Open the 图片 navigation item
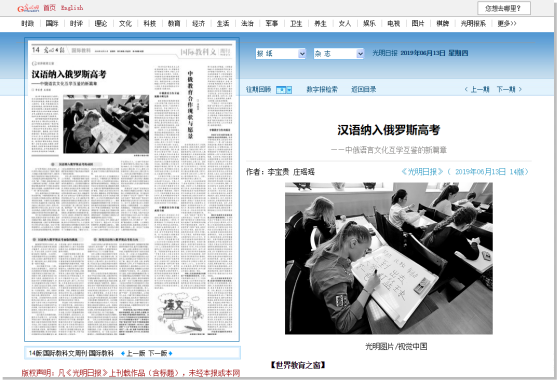 pos(418,23)
